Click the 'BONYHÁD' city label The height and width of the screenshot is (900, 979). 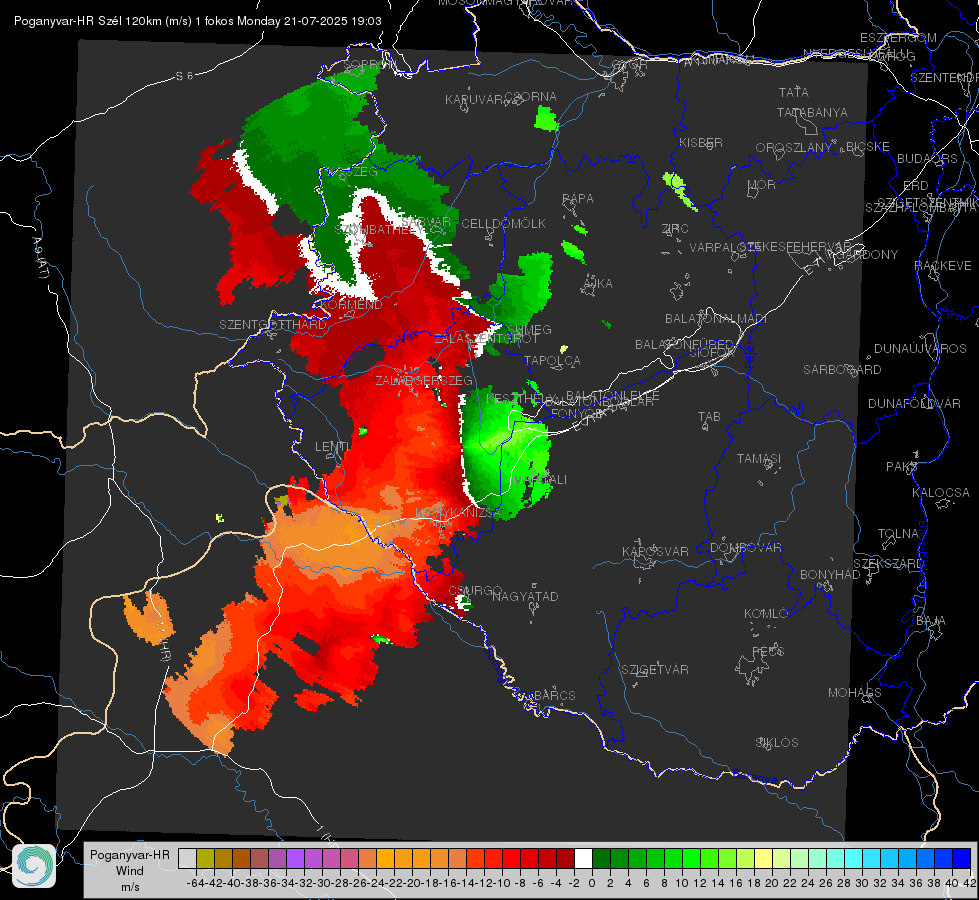pos(830,574)
